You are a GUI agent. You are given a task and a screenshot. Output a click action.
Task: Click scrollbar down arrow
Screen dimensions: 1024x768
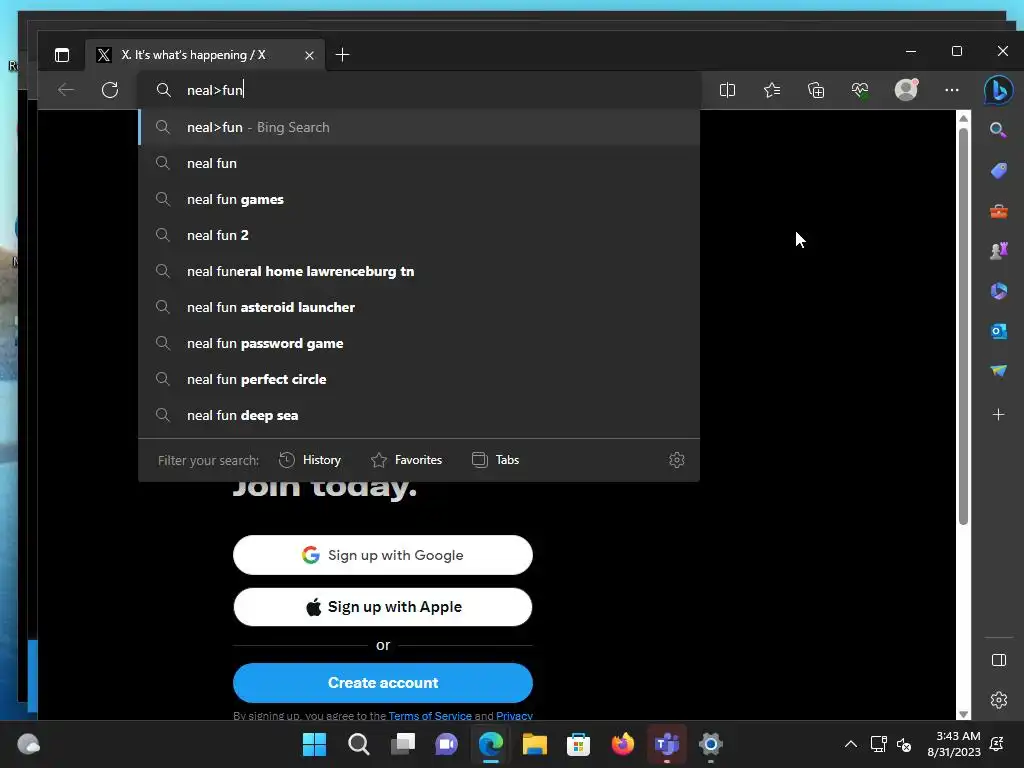[x=963, y=714]
